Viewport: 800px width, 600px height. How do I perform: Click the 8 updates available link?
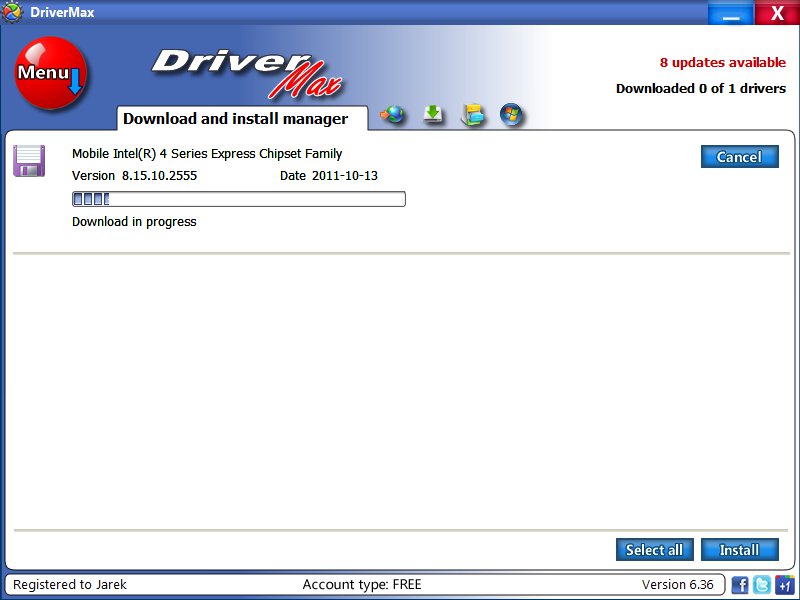click(x=722, y=62)
